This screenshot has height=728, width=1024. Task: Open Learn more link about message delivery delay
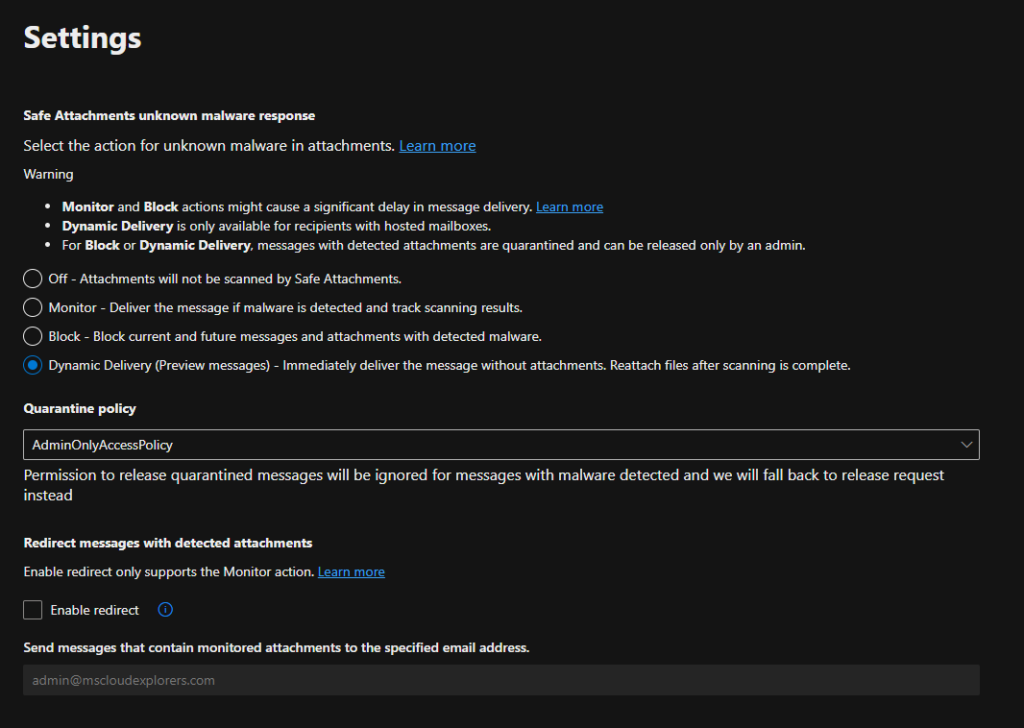point(569,207)
